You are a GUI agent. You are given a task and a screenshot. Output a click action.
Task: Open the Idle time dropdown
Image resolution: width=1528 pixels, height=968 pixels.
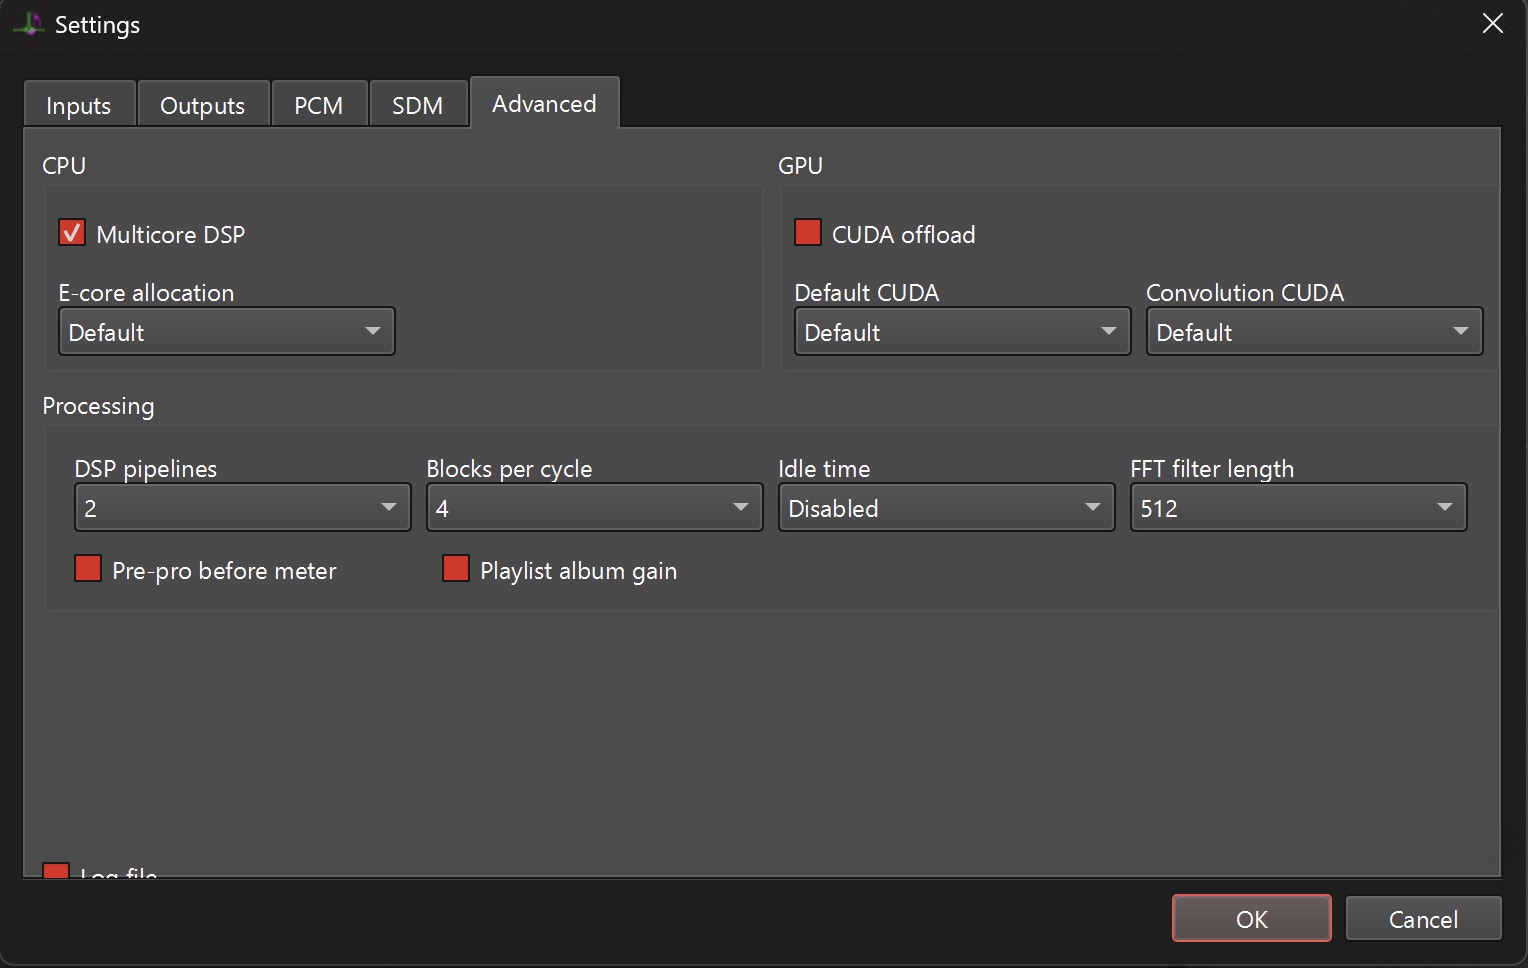pyautogui.click(x=946, y=507)
